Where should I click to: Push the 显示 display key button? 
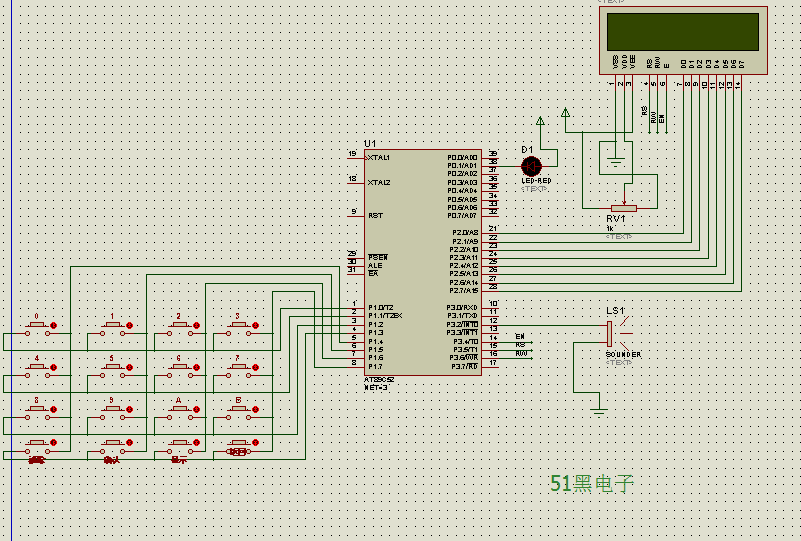[179, 446]
